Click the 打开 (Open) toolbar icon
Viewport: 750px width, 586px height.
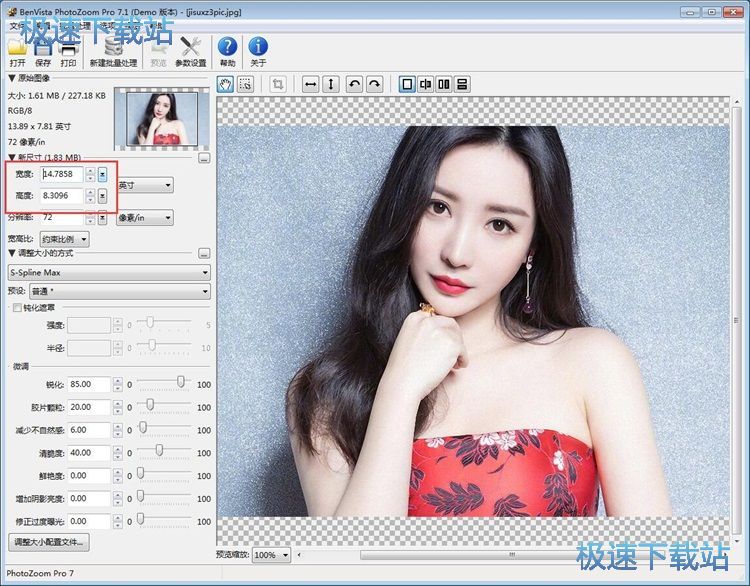17,50
